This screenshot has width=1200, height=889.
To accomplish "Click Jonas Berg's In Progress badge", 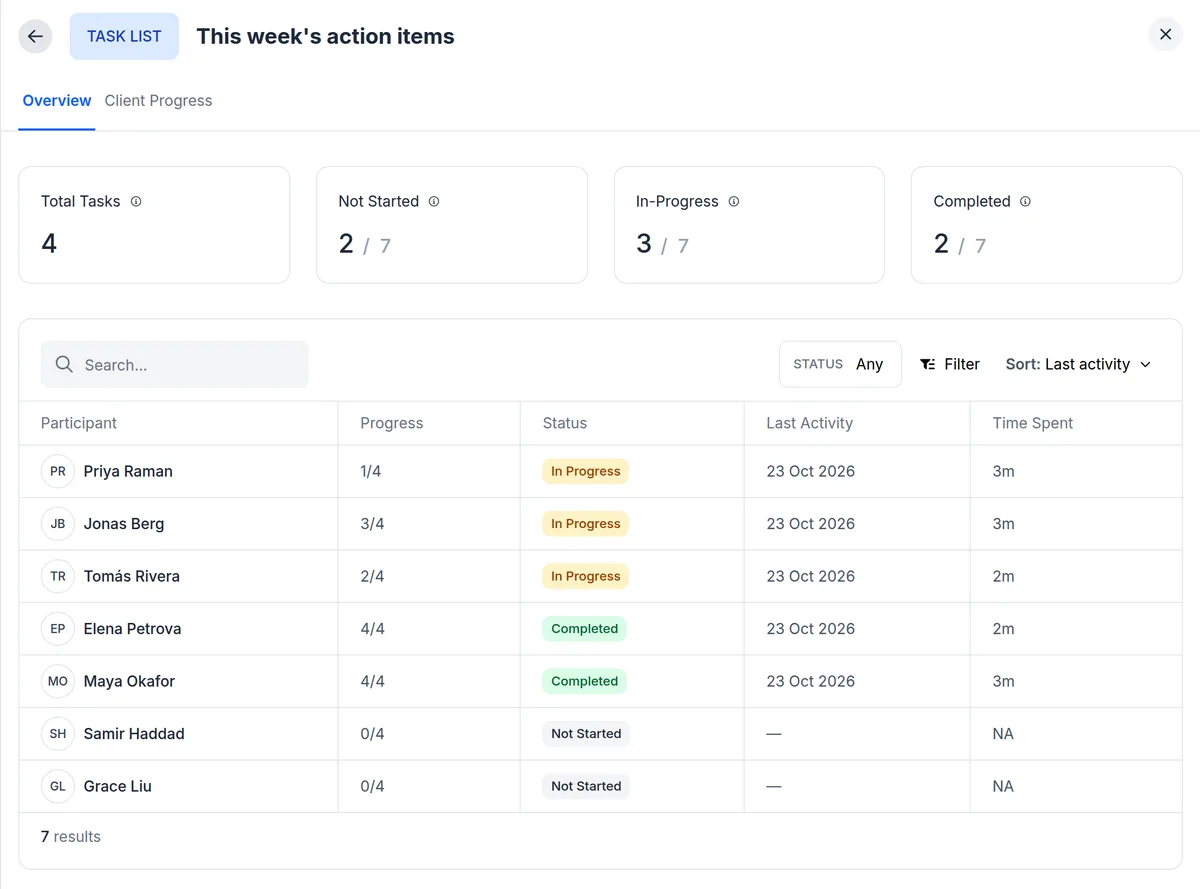I will click(x=586, y=523).
